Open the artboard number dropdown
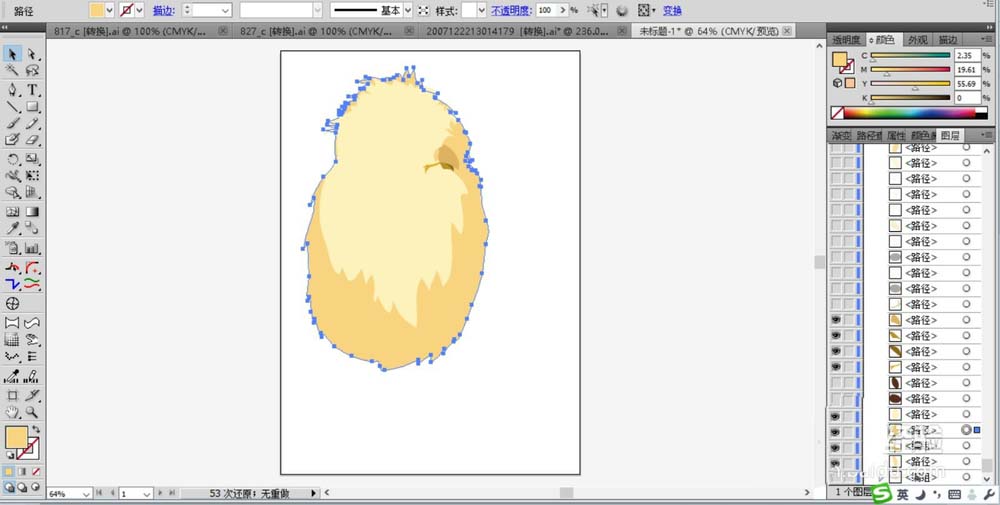This screenshot has height=505, width=1000. click(146, 494)
